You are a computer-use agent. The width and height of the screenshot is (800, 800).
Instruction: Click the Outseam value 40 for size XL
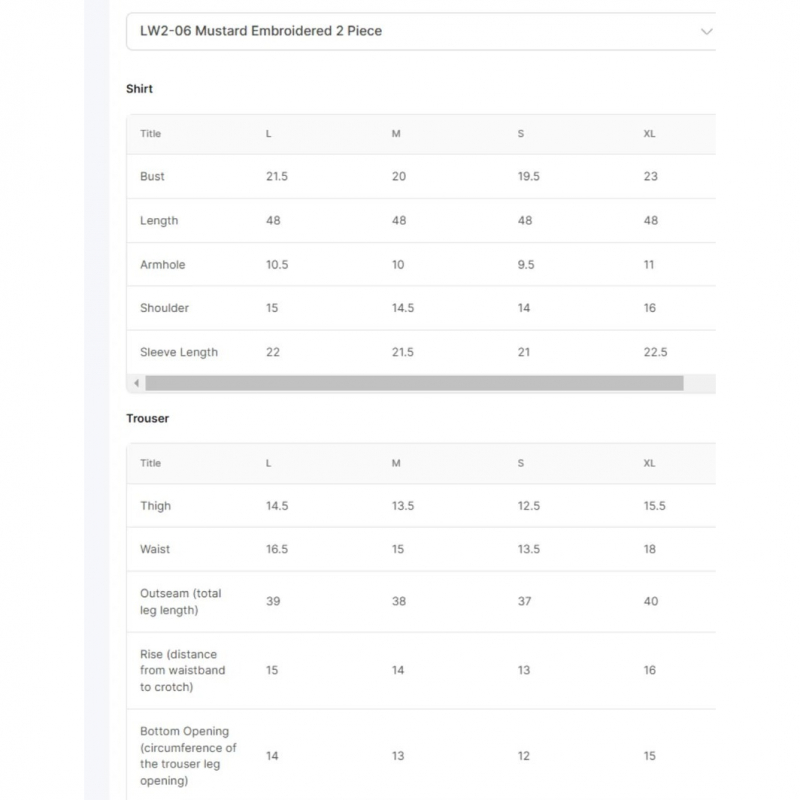click(x=650, y=601)
